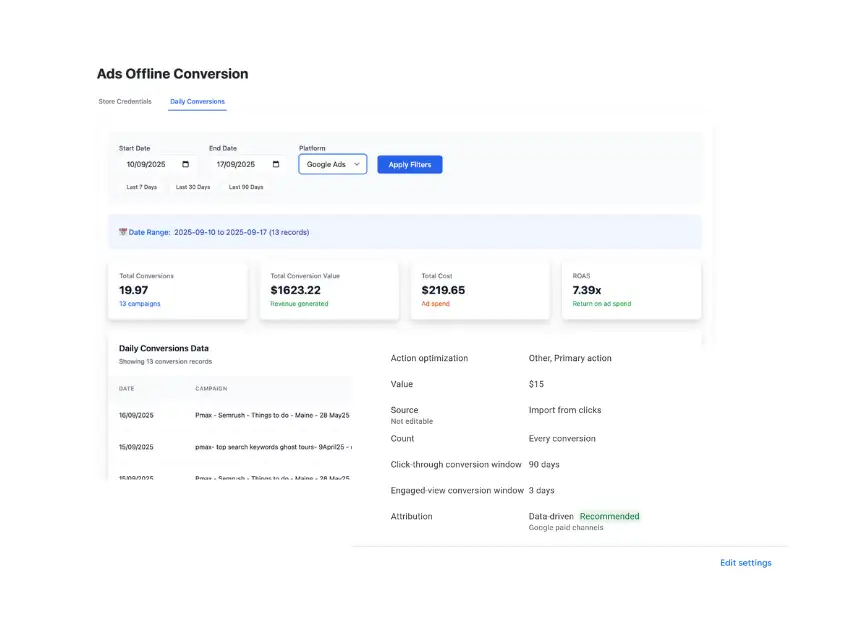Open the End Date calendar picker icon
This screenshot has height=638, width=851.
pos(275,164)
